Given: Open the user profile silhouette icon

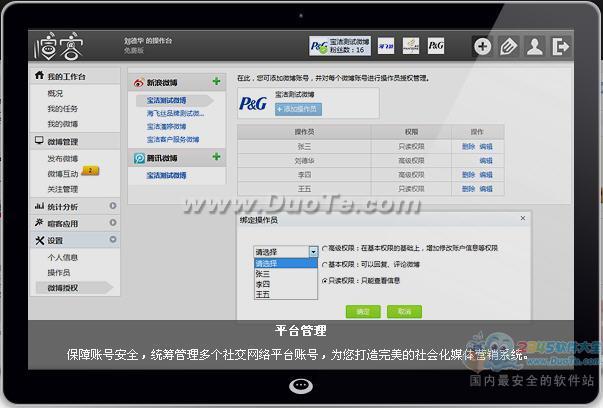Looking at the screenshot, I should click(535, 47).
